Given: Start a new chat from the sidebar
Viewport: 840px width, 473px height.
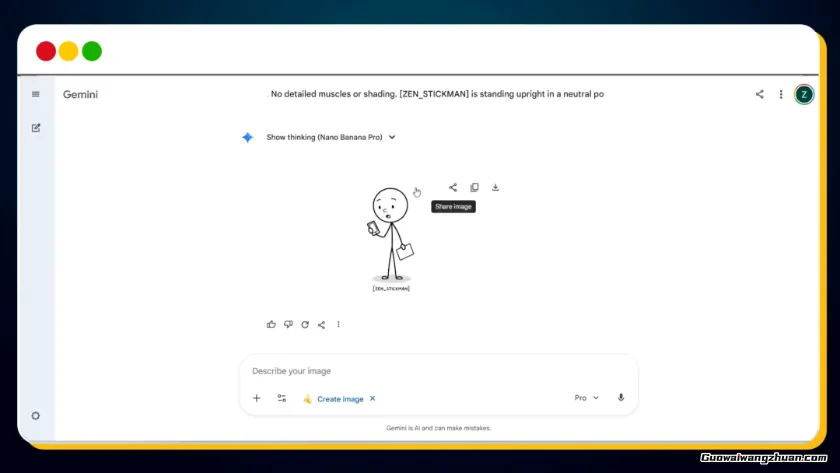Looking at the screenshot, I should click(36, 127).
